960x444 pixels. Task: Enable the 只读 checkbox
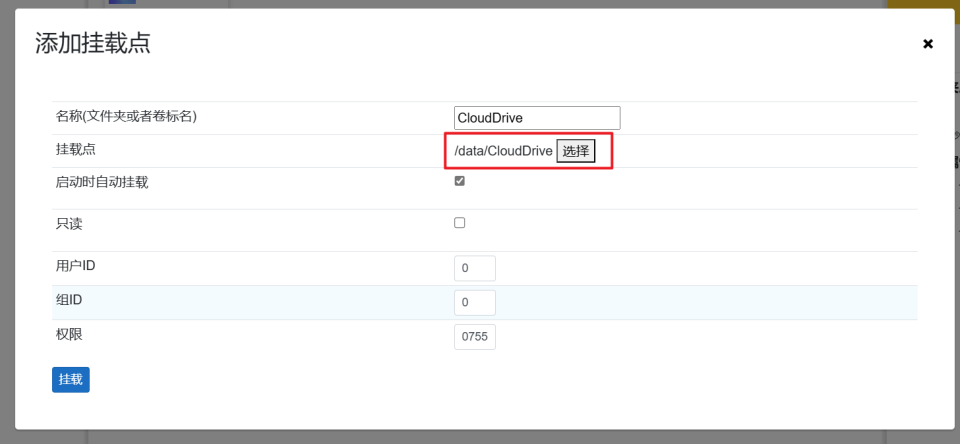460,223
